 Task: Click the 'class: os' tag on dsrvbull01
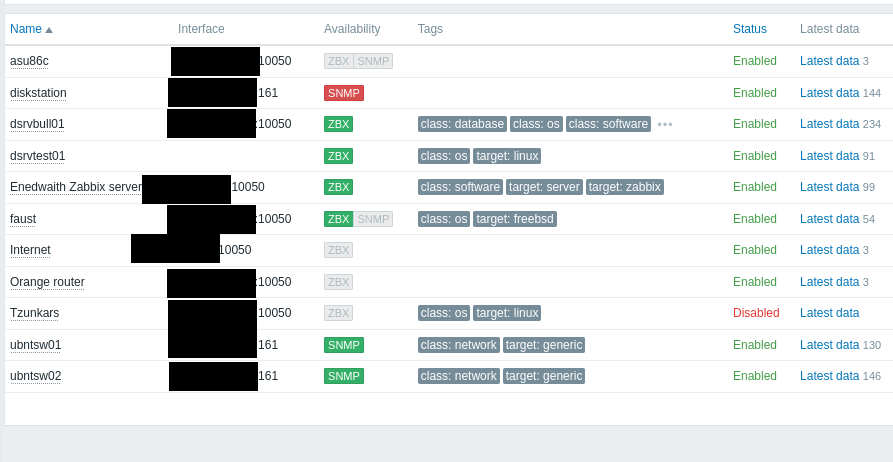coord(536,124)
